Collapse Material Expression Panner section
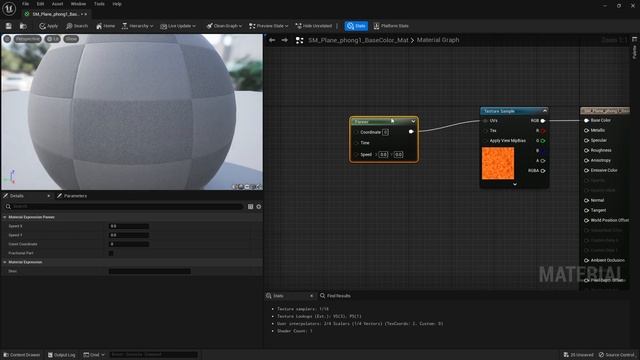The image size is (640, 360). [x=5, y=217]
